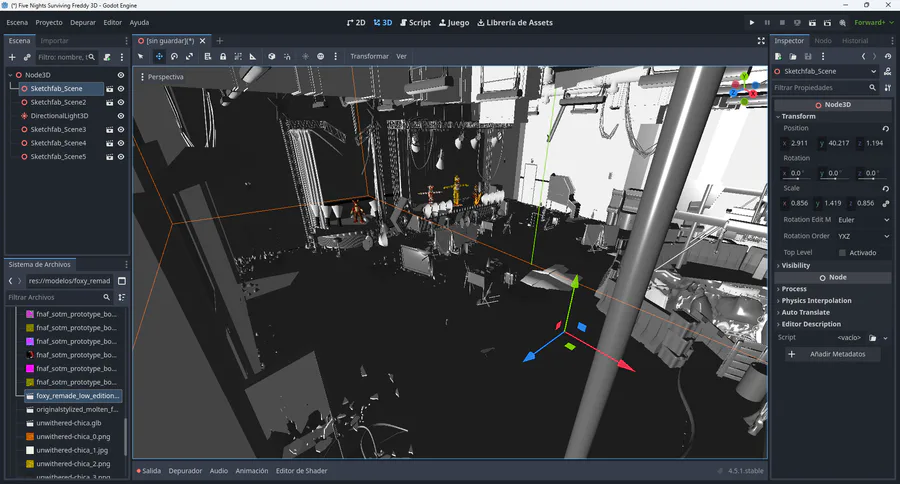Collapse the Node3D tree root

[10, 75]
